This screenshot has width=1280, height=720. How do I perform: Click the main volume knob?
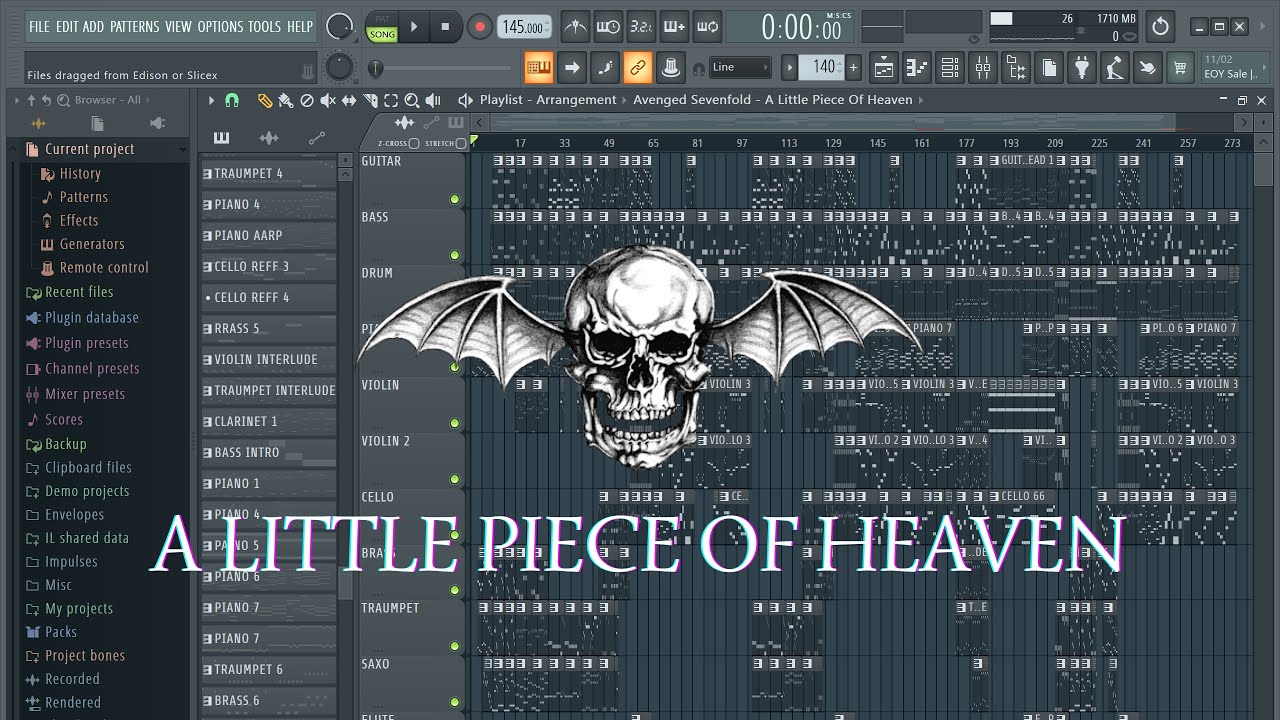[340, 27]
